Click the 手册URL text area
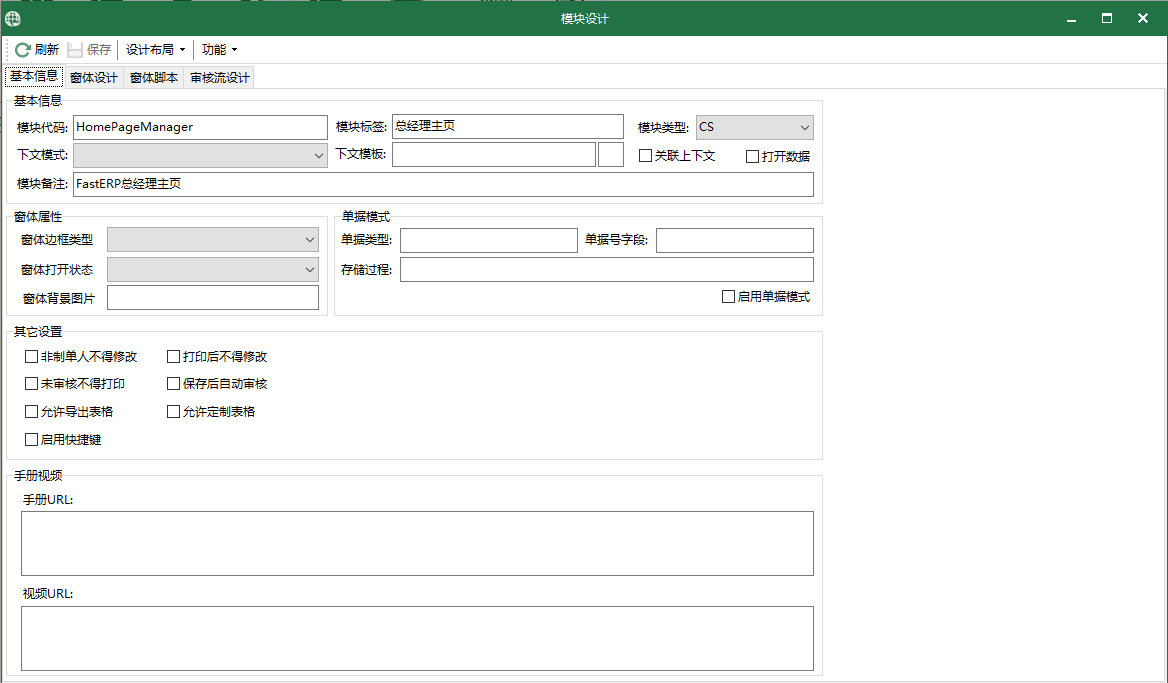The width and height of the screenshot is (1168, 683). click(x=417, y=544)
